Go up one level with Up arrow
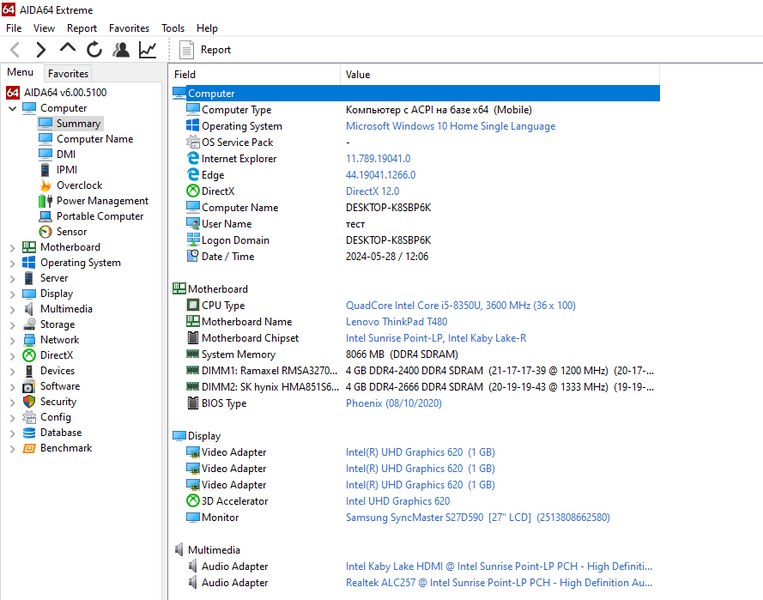This screenshot has width=763, height=600. 68,49
